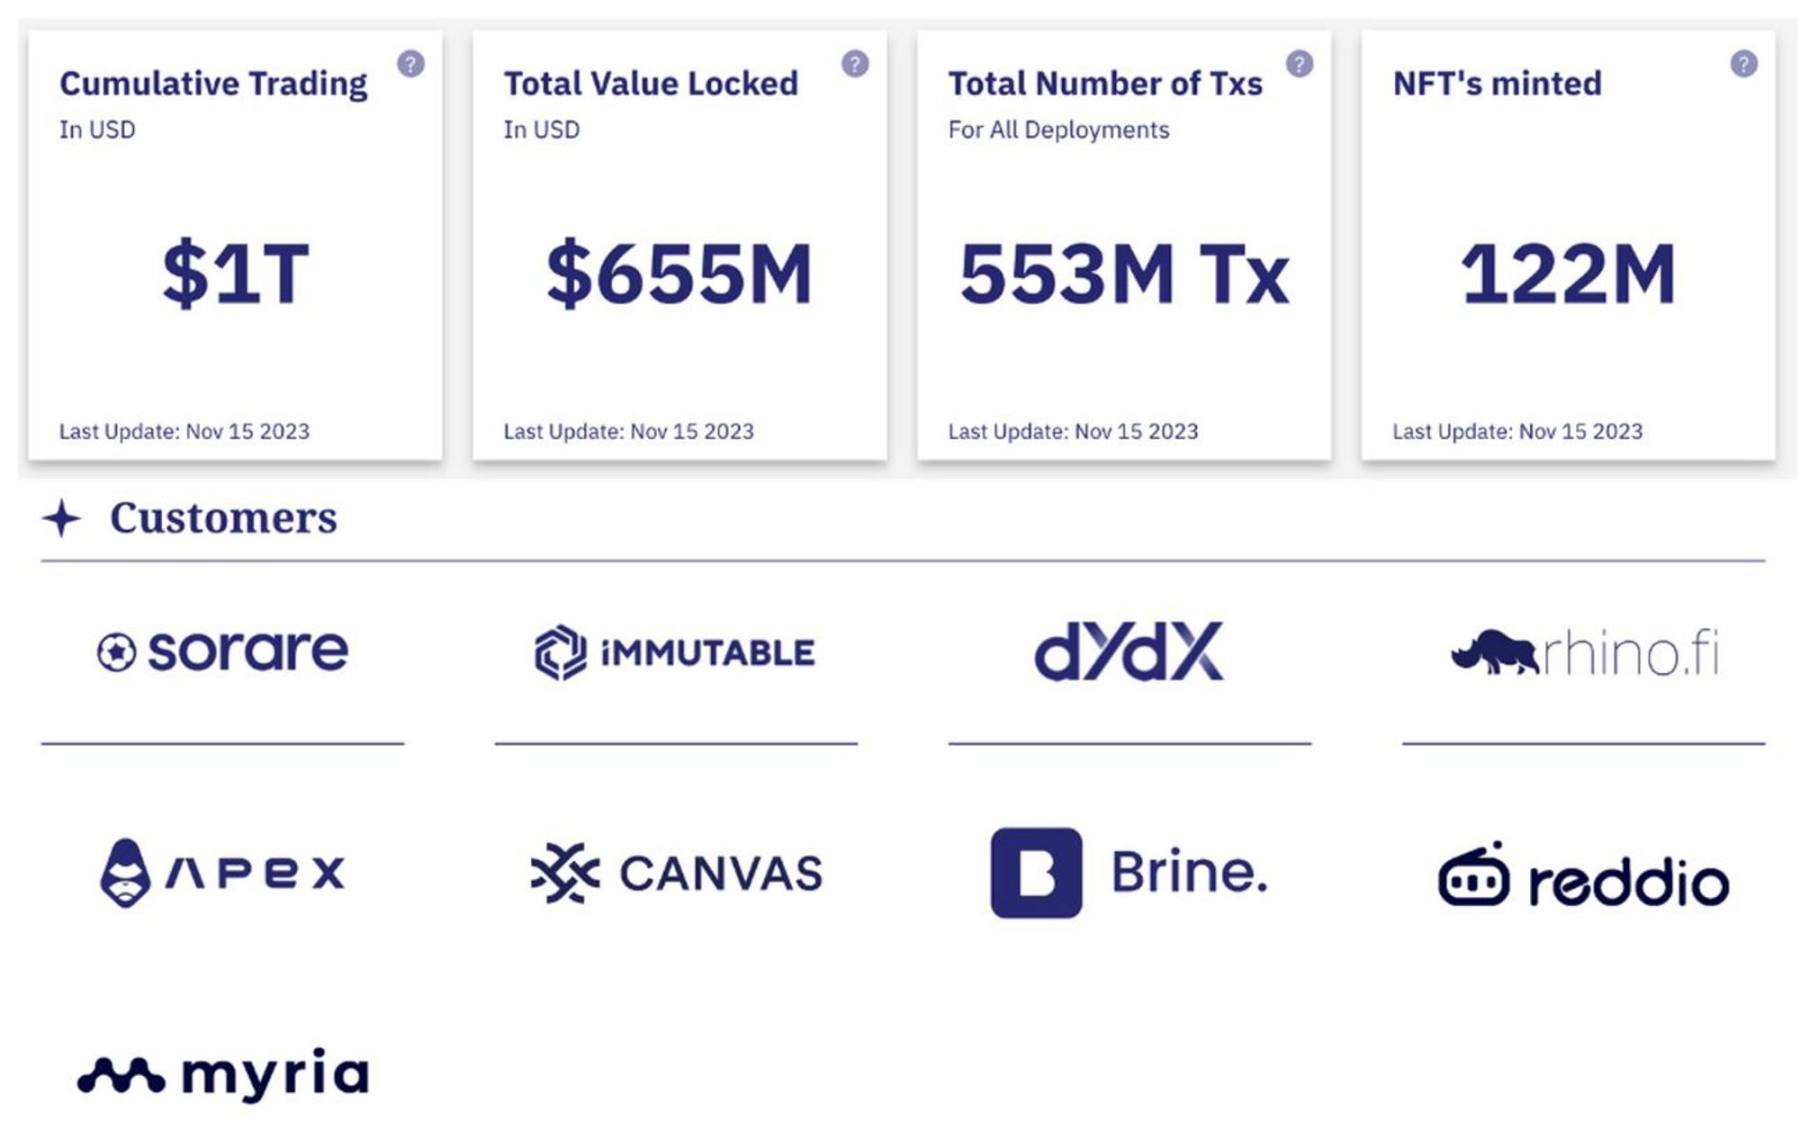The width and height of the screenshot is (1800, 1139).
Task: Click the 553M Tx transactions figure
Action: pyautogui.click(x=1124, y=274)
